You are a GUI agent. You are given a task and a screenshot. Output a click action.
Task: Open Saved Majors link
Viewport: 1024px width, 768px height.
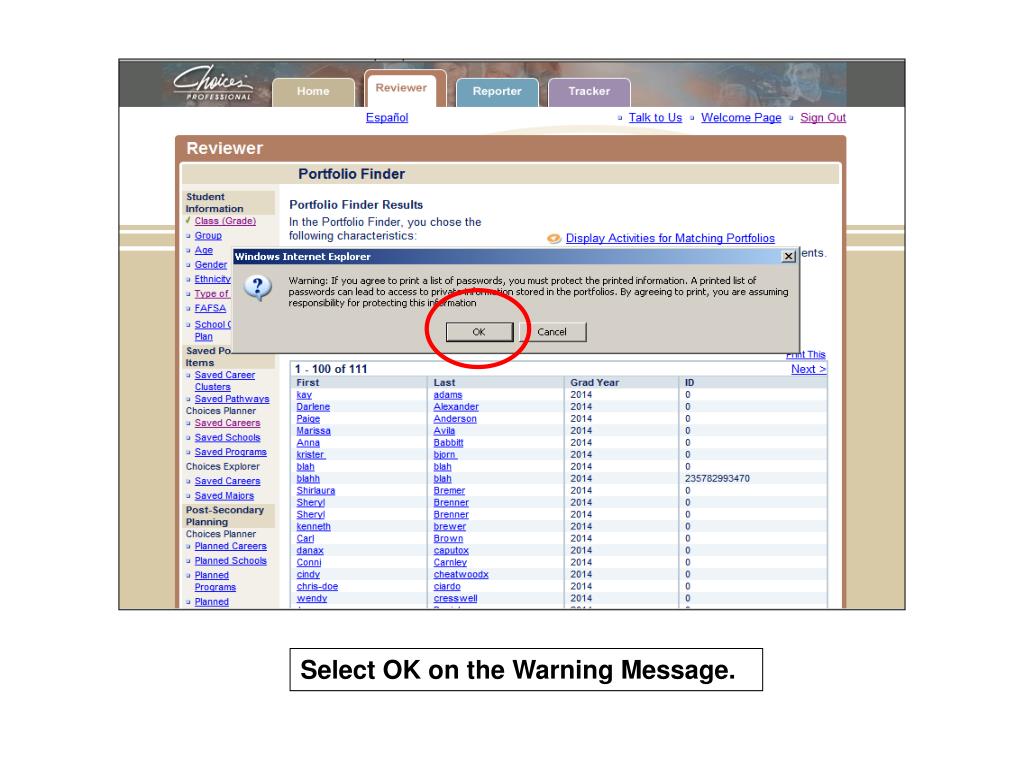tap(224, 496)
